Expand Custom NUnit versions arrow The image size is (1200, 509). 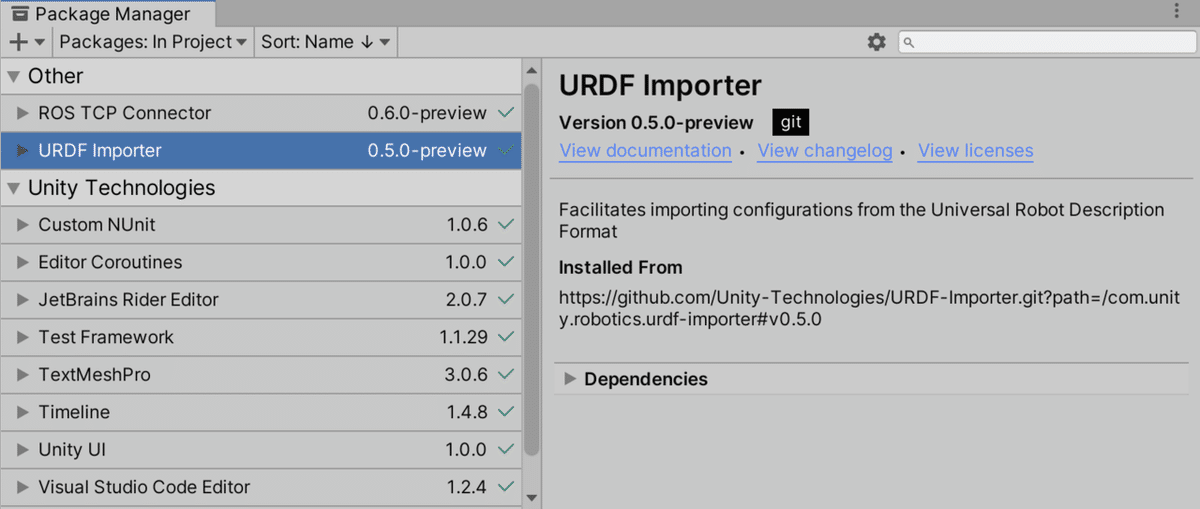click(23, 225)
